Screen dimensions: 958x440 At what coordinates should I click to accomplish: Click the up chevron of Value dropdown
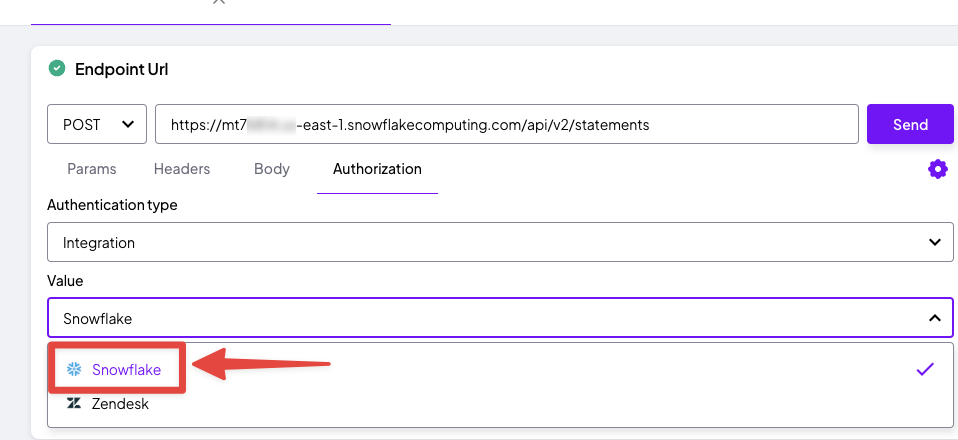tap(934, 318)
